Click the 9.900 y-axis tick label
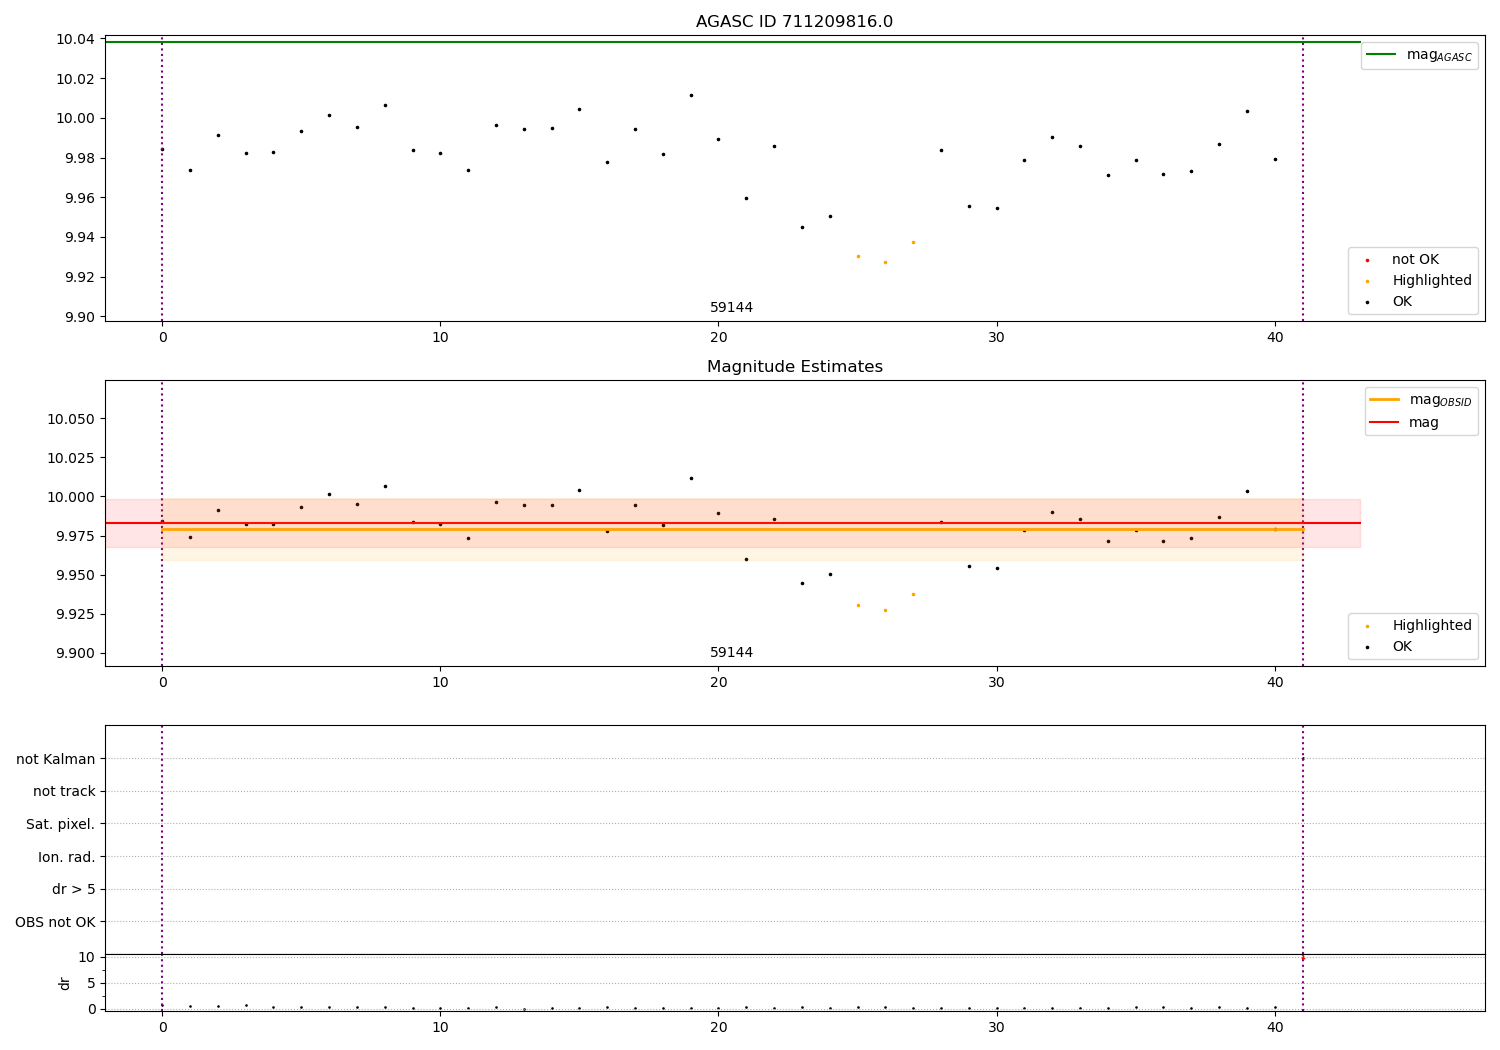The width and height of the screenshot is (1500, 1050). (x=76, y=653)
